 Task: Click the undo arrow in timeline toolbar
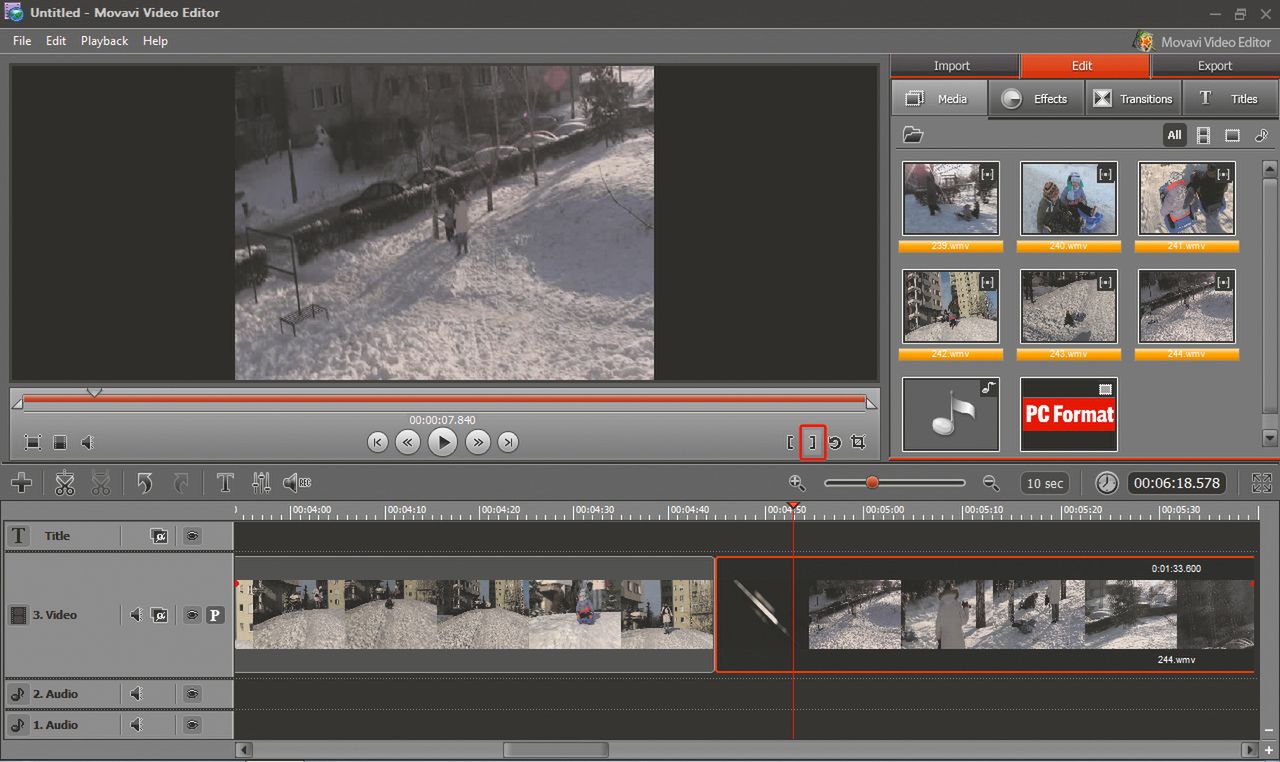point(145,484)
